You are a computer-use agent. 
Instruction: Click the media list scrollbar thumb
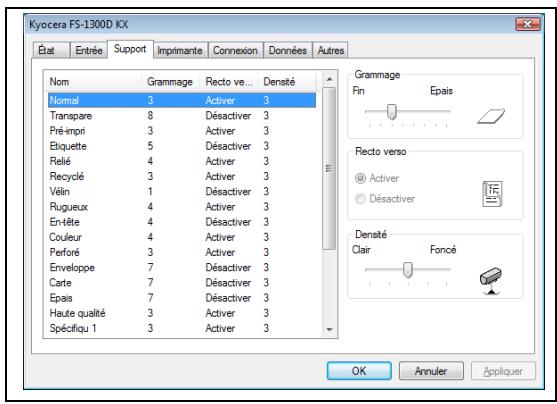(x=329, y=168)
